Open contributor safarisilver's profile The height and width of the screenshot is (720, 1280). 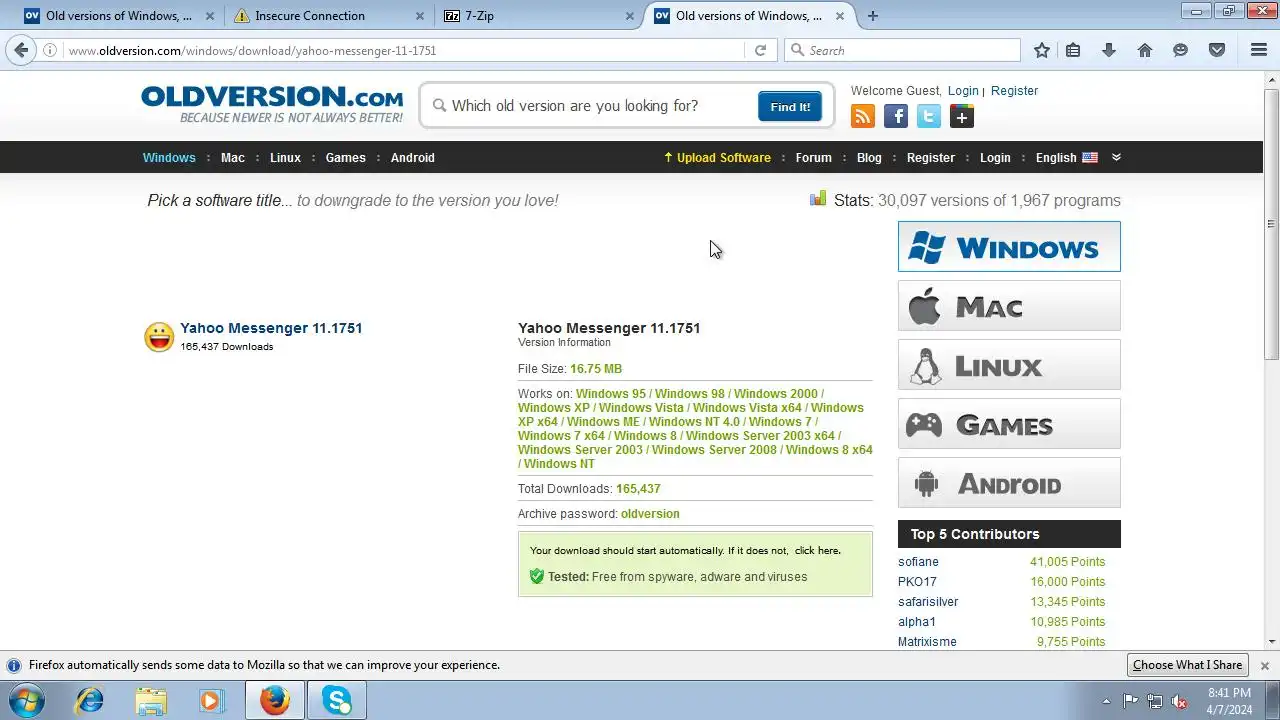[928, 602]
